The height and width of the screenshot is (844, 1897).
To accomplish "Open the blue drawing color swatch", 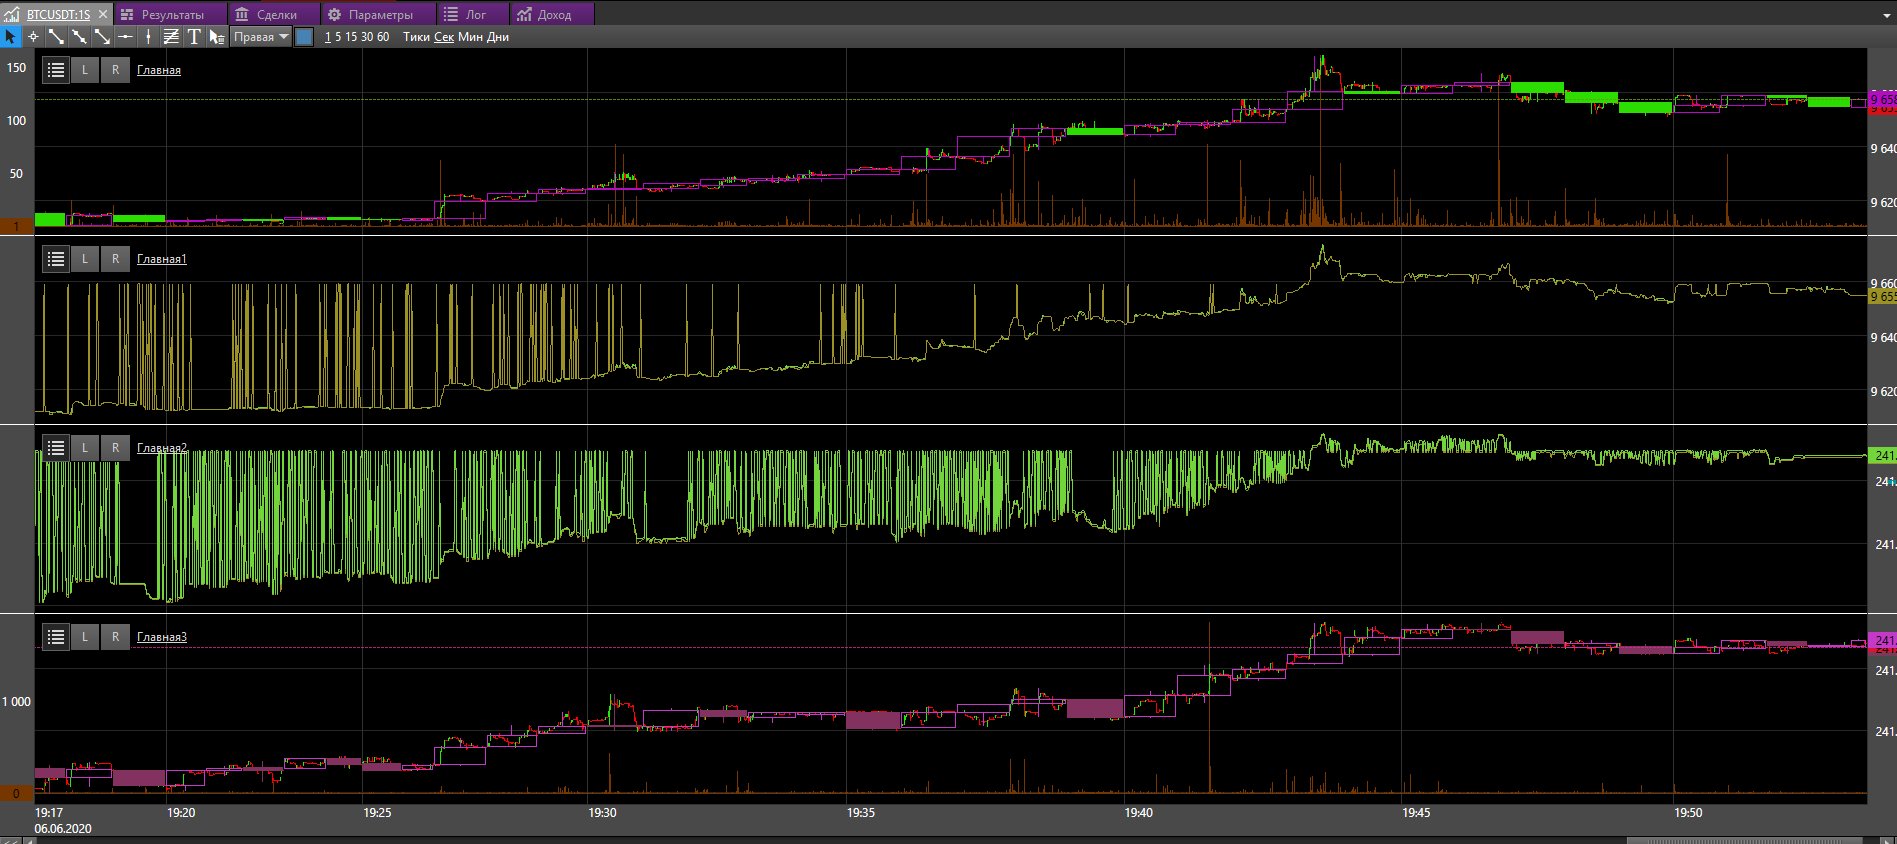I will 305,37.
